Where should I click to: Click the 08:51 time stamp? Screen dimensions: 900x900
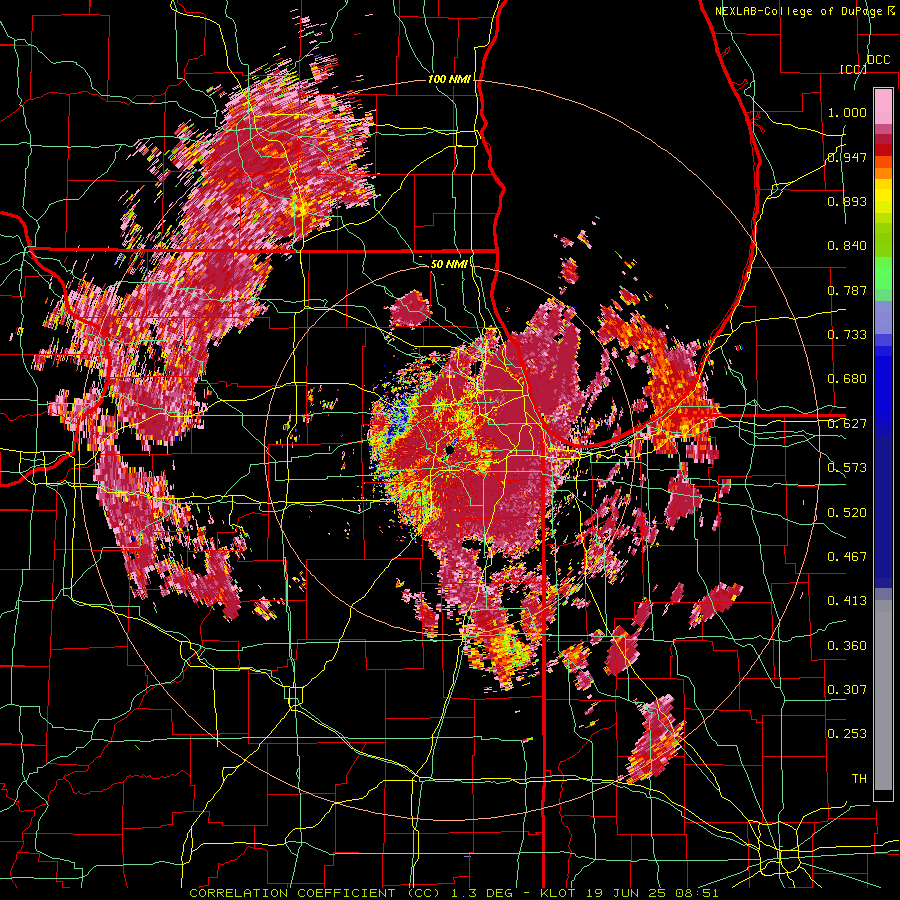coord(698,893)
